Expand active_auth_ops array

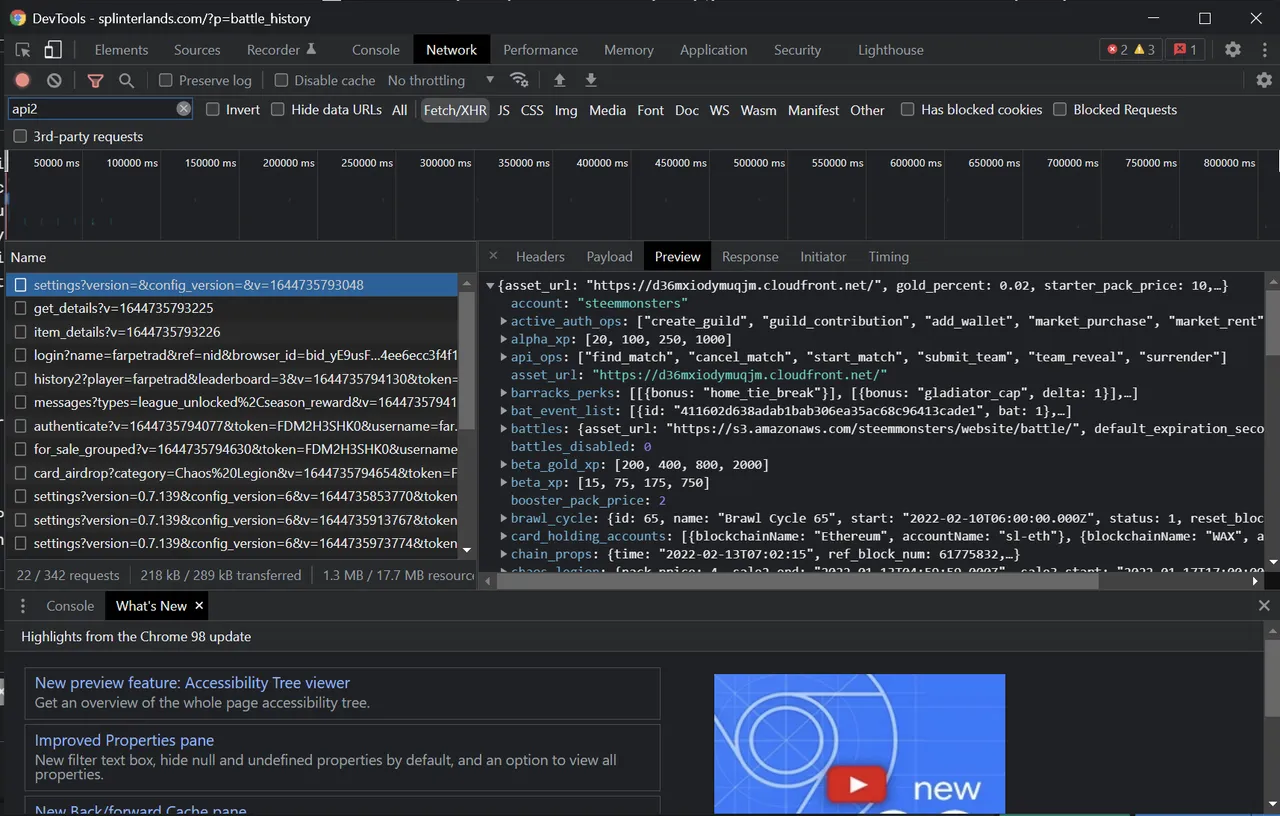[504, 321]
